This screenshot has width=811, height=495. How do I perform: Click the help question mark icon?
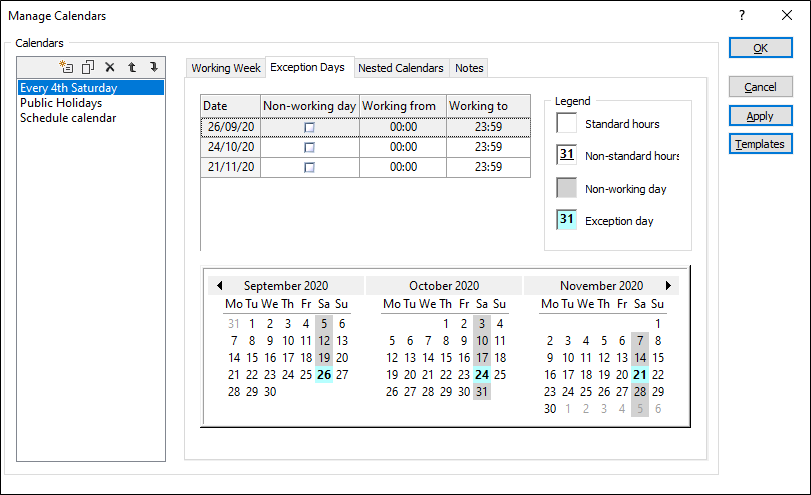pyautogui.click(x=741, y=16)
